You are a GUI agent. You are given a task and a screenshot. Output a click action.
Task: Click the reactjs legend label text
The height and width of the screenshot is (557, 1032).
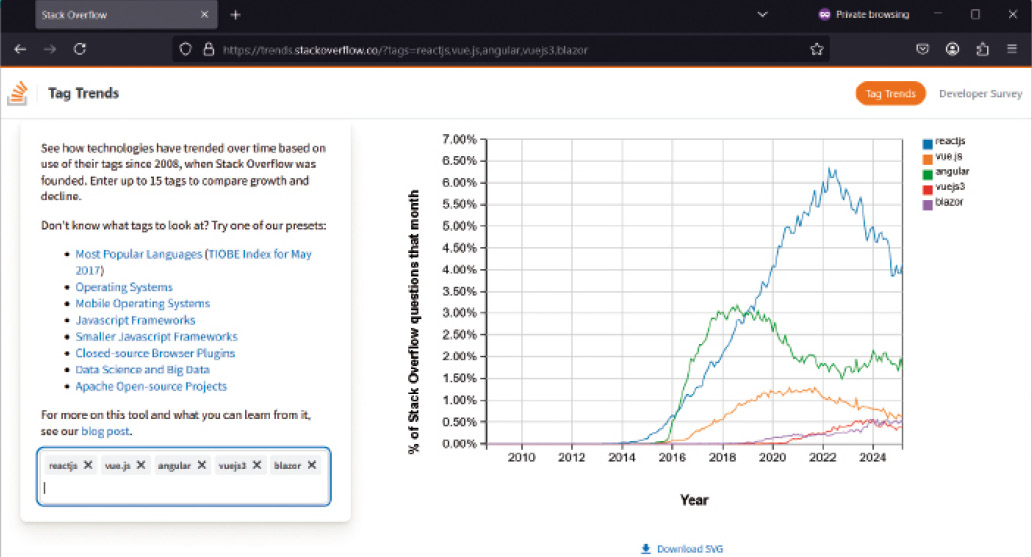coord(950,141)
